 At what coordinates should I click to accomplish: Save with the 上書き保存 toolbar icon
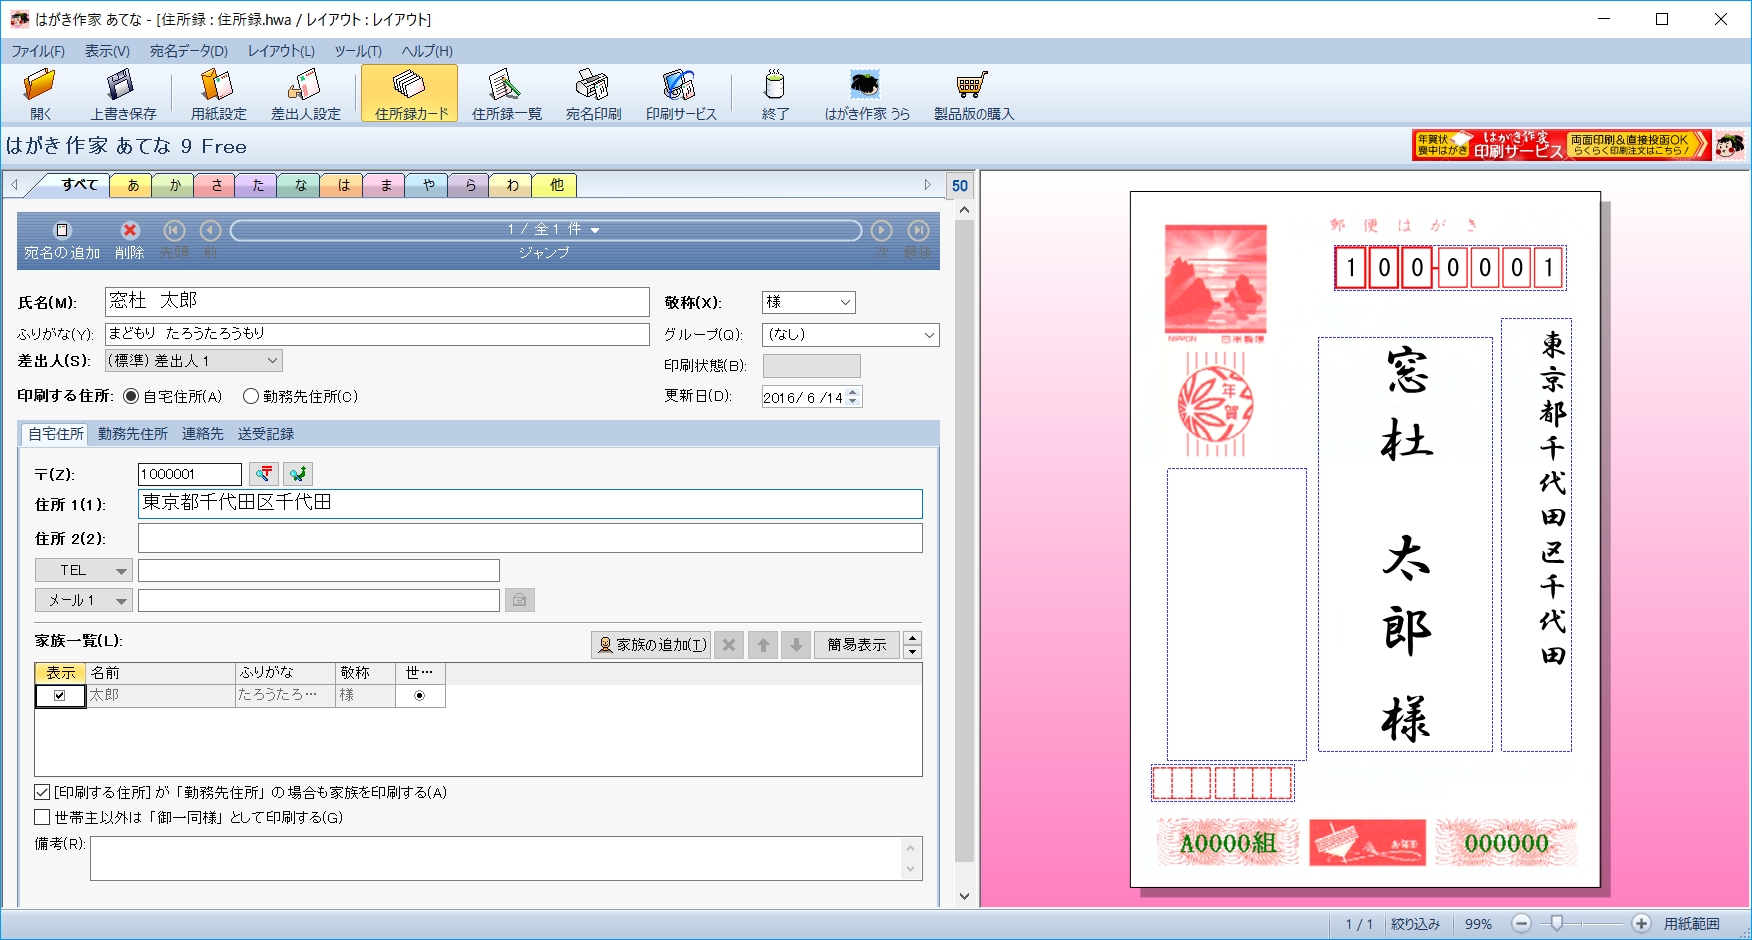click(123, 94)
